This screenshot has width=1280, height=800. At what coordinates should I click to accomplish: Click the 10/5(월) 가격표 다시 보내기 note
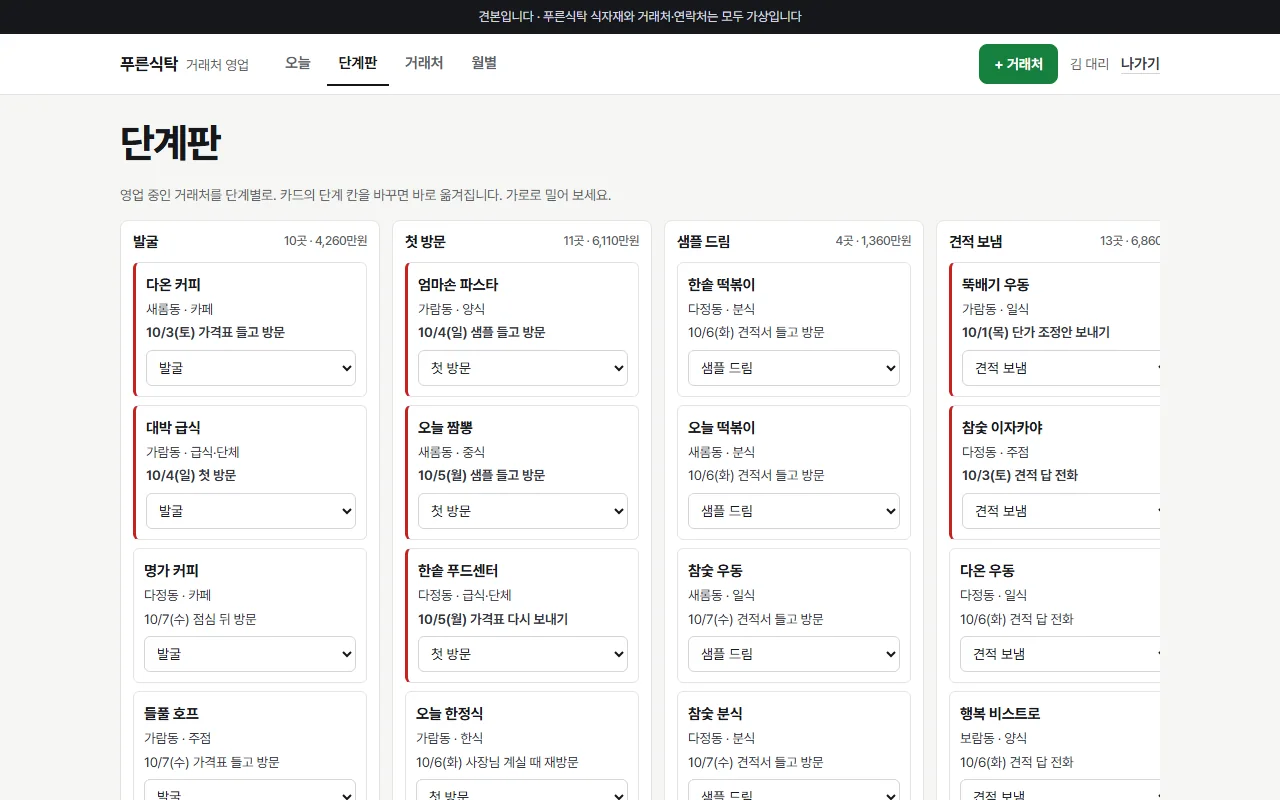493,619
